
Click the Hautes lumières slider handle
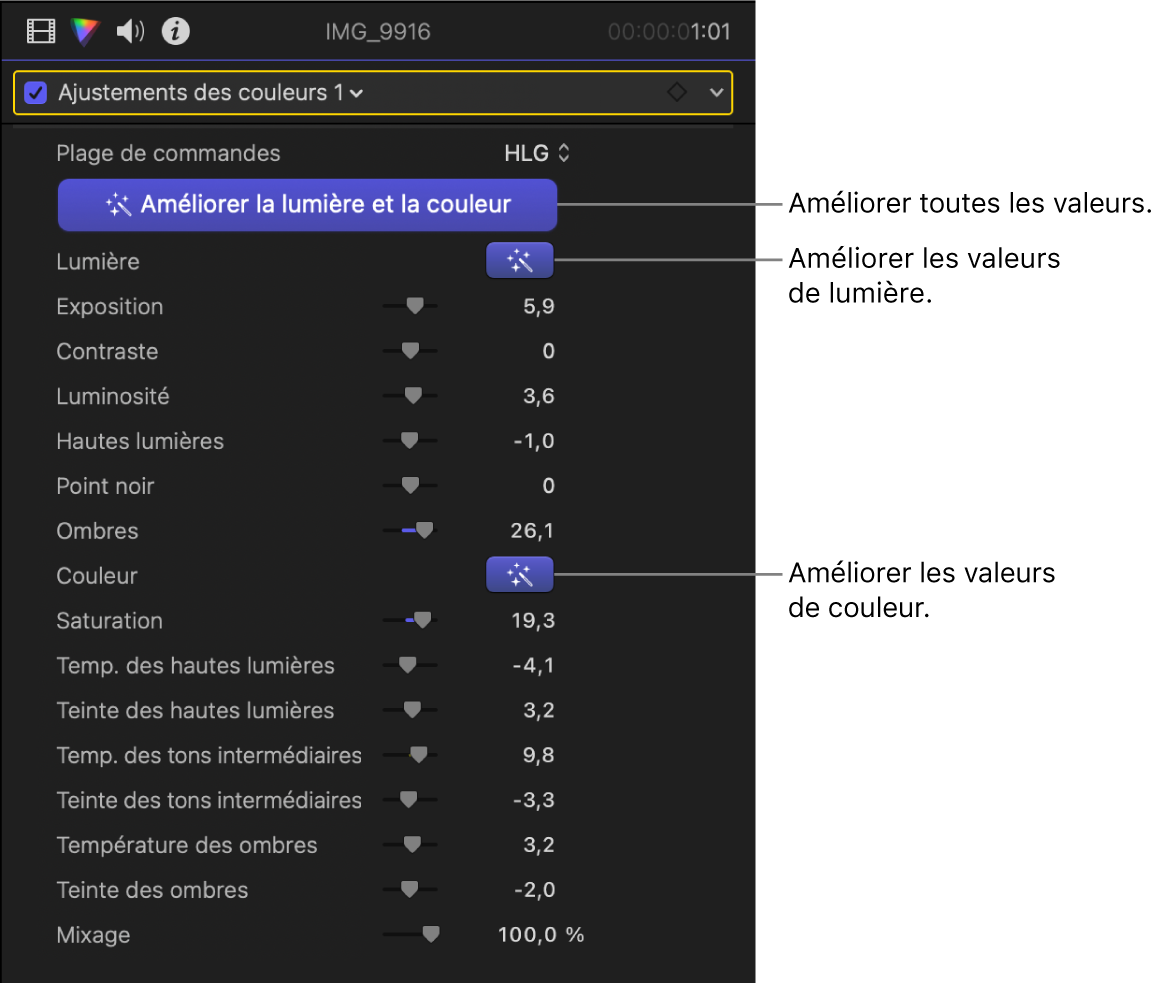(408, 441)
